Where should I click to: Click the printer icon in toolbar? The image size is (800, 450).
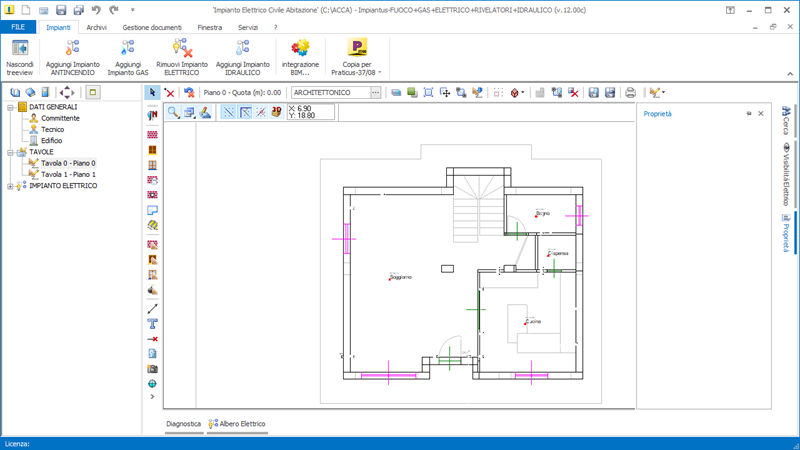coord(630,92)
